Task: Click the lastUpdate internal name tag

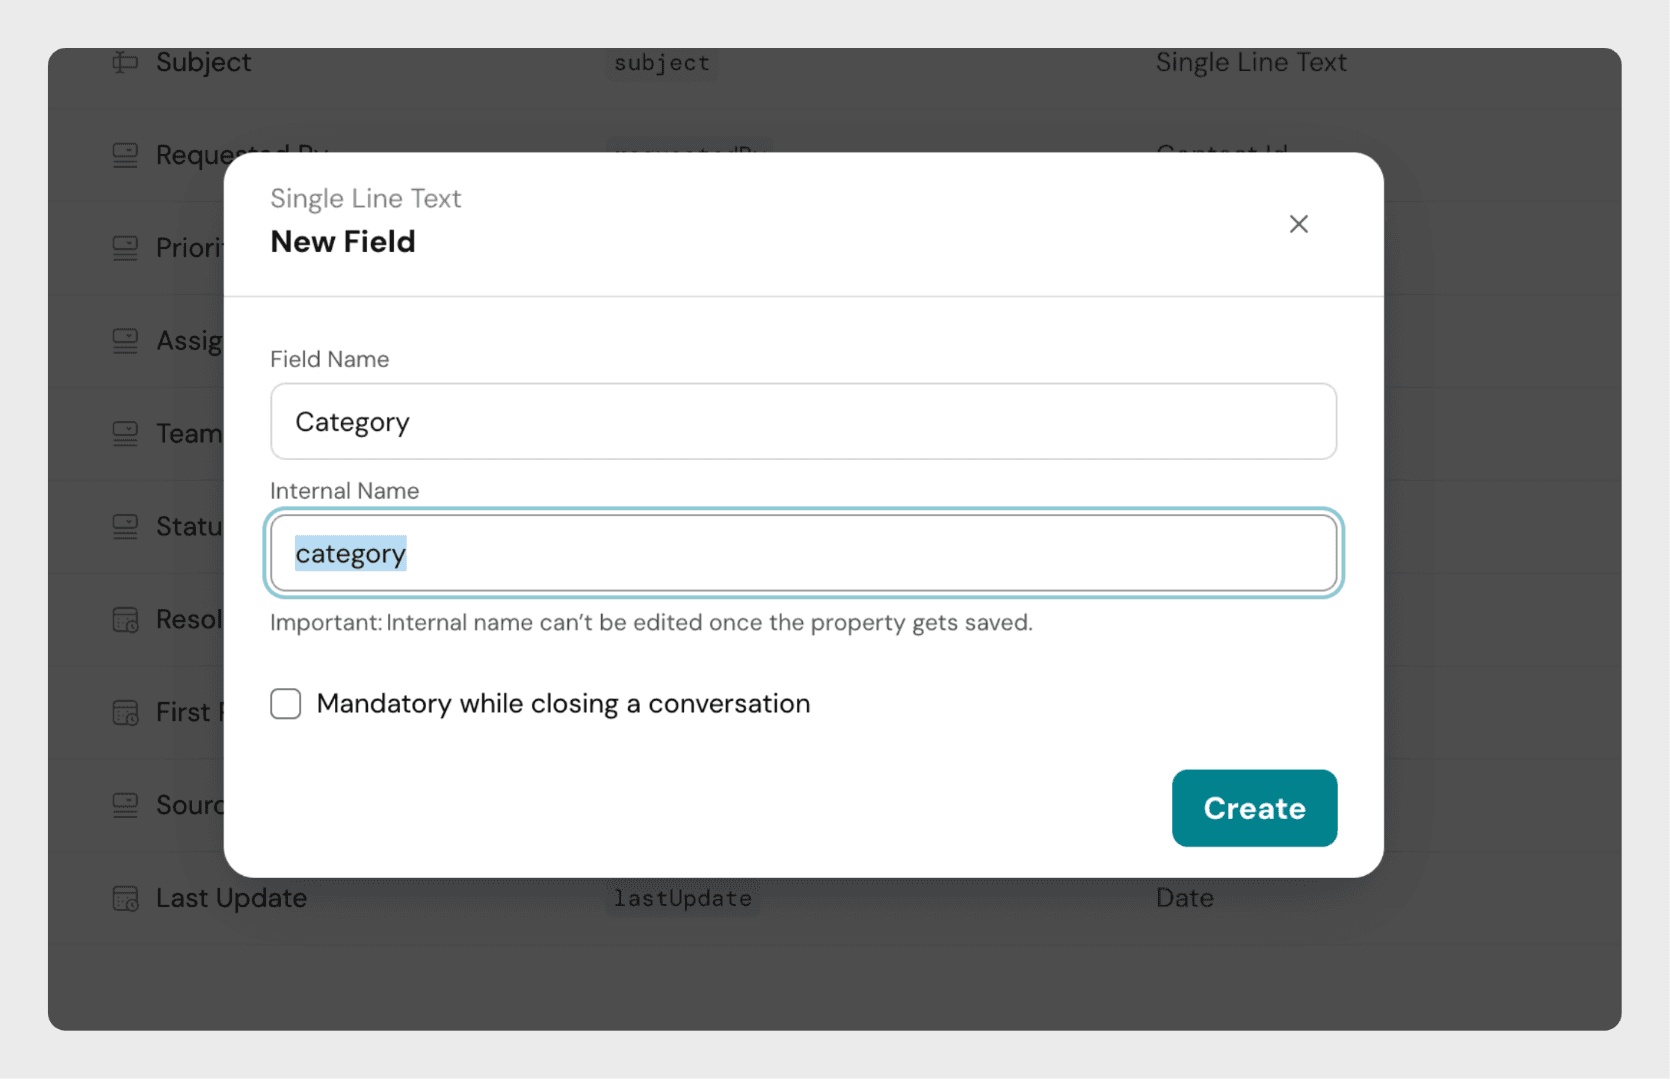Action: 682,898
